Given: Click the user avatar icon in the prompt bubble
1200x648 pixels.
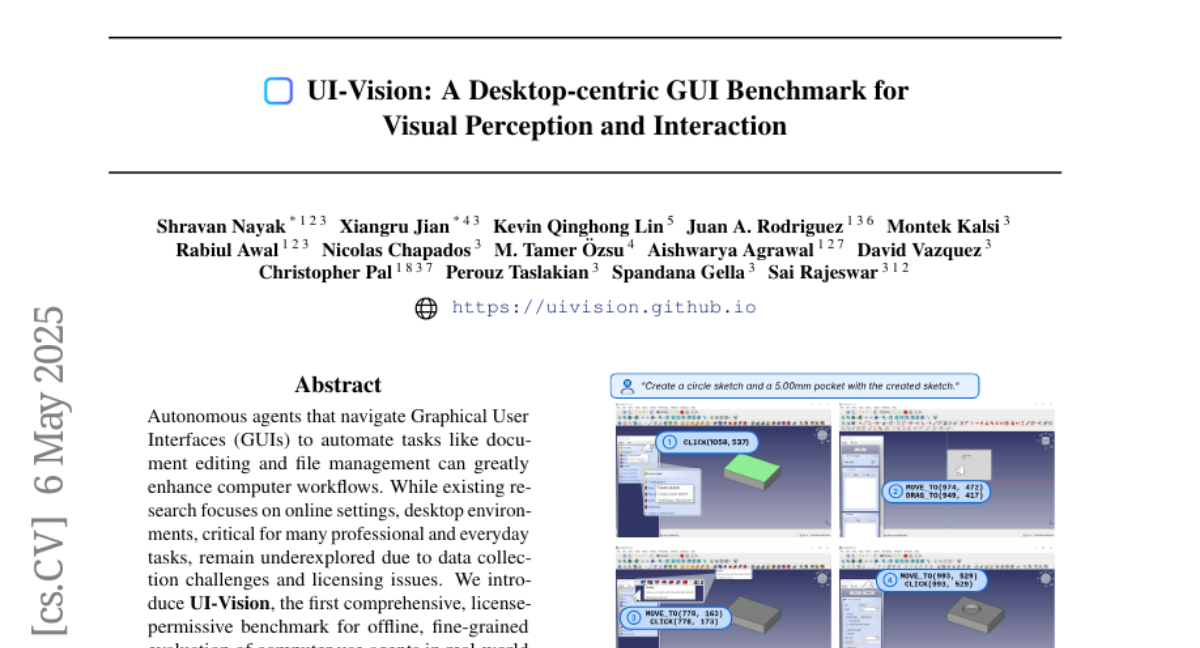Looking at the screenshot, I should [x=627, y=386].
